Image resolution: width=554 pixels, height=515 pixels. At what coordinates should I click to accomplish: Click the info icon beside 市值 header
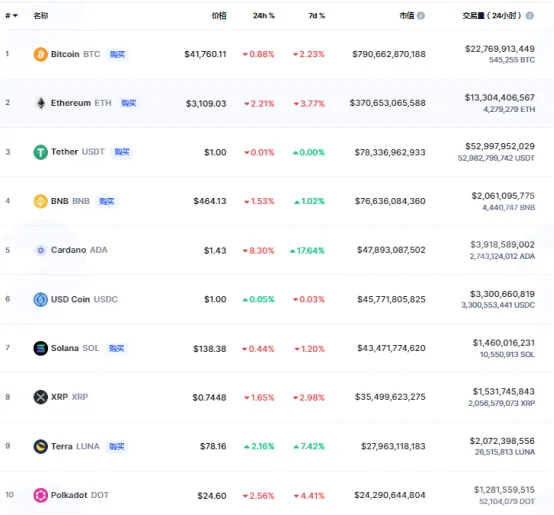pyautogui.click(x=420, y=16)
